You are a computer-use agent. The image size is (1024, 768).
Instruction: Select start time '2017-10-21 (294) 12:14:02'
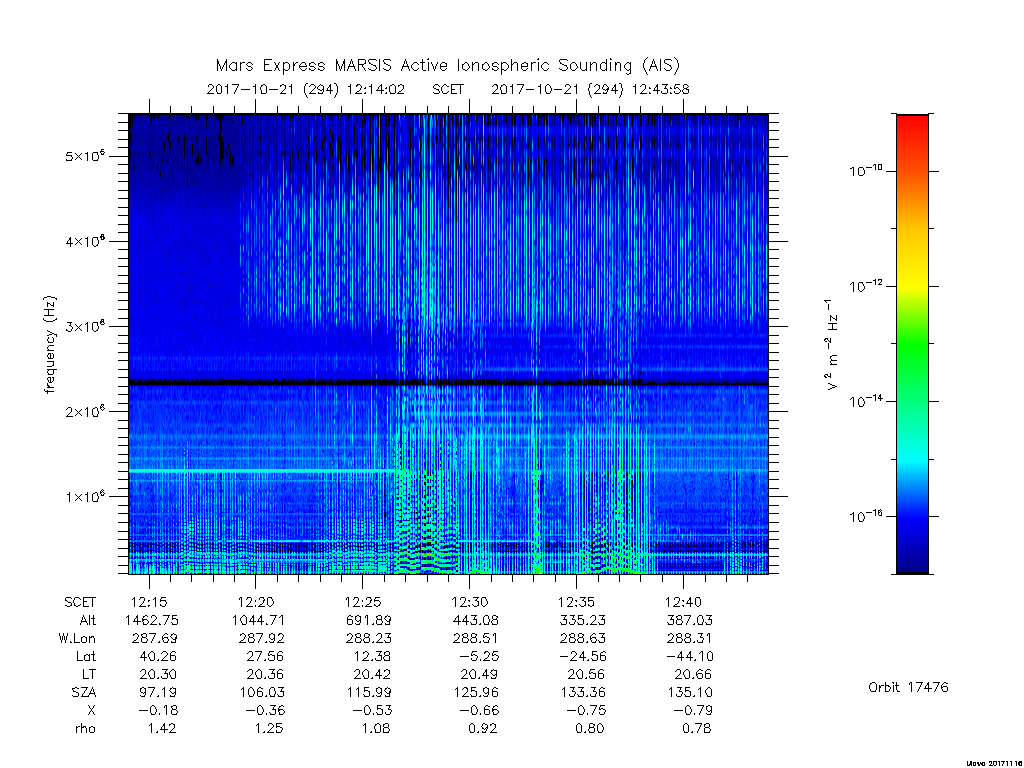click(306, 89)
